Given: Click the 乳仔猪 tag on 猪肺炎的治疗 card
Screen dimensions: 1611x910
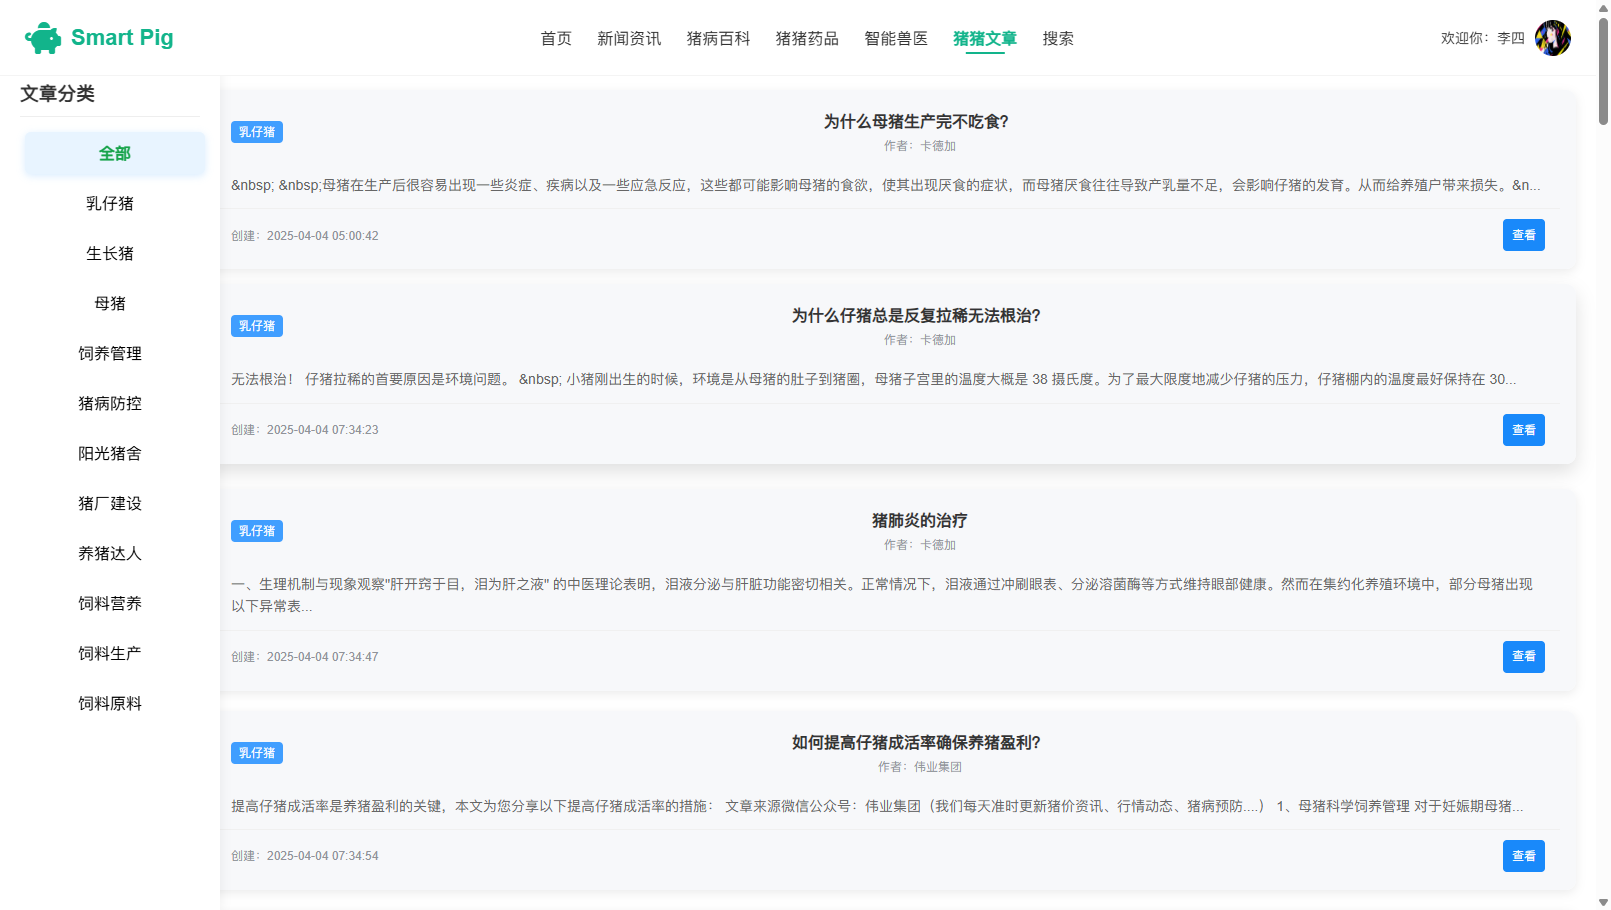Looking at the screenshot, I should (x=257, y=531).
